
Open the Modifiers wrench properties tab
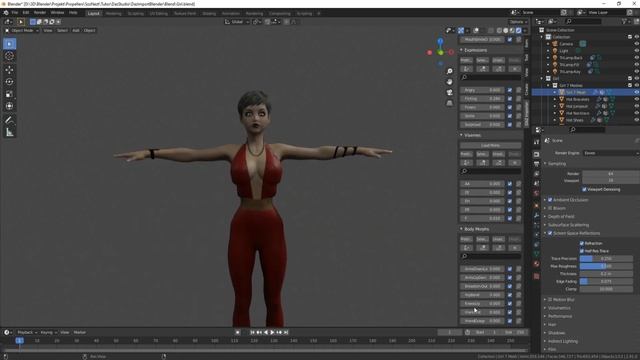(536, 215)
